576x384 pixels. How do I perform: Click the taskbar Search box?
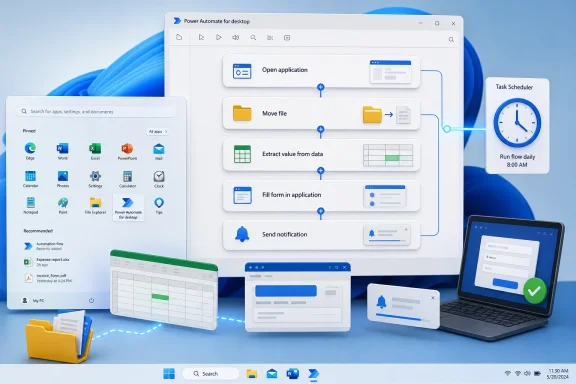(x=210, y=374)
